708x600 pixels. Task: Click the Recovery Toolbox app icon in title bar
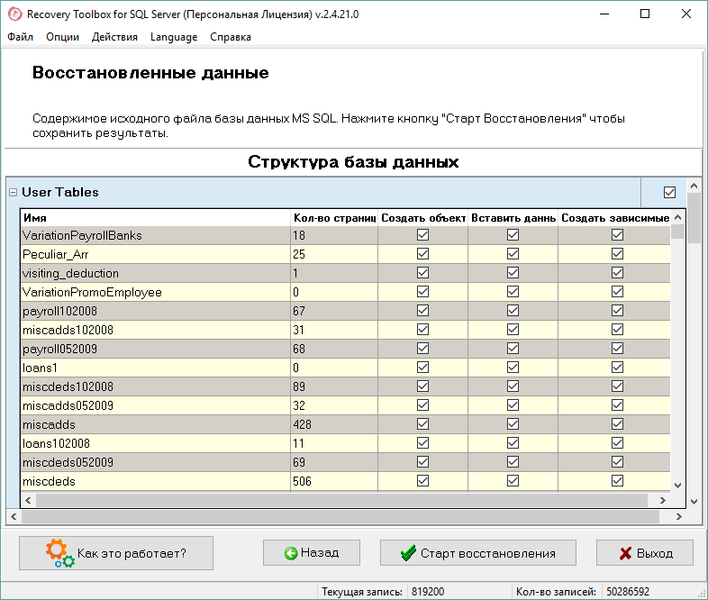click(14, 14)
